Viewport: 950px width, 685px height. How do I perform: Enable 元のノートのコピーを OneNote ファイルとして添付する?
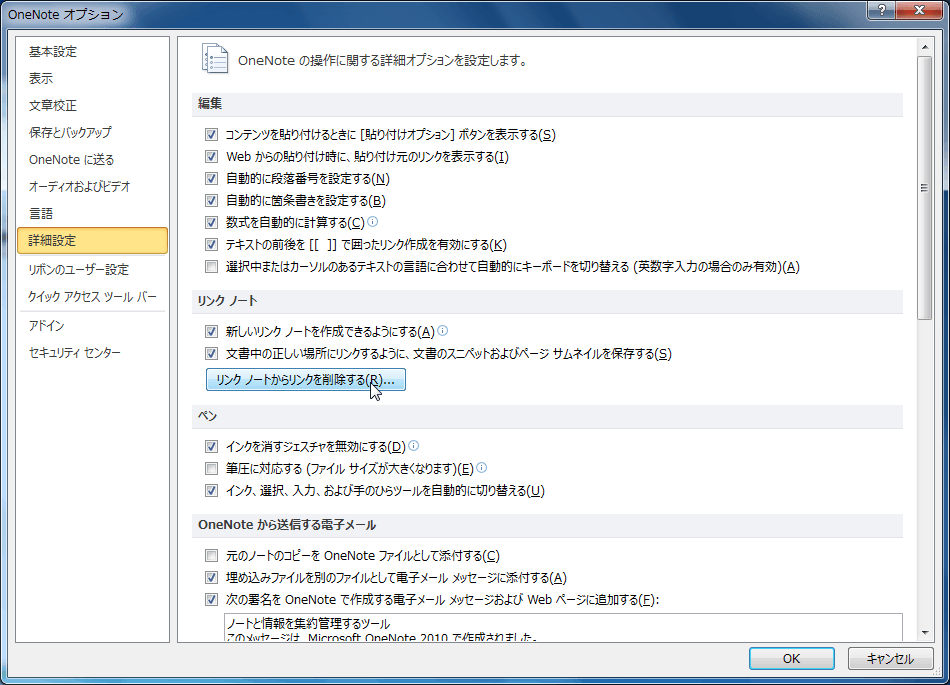[211, 555]
